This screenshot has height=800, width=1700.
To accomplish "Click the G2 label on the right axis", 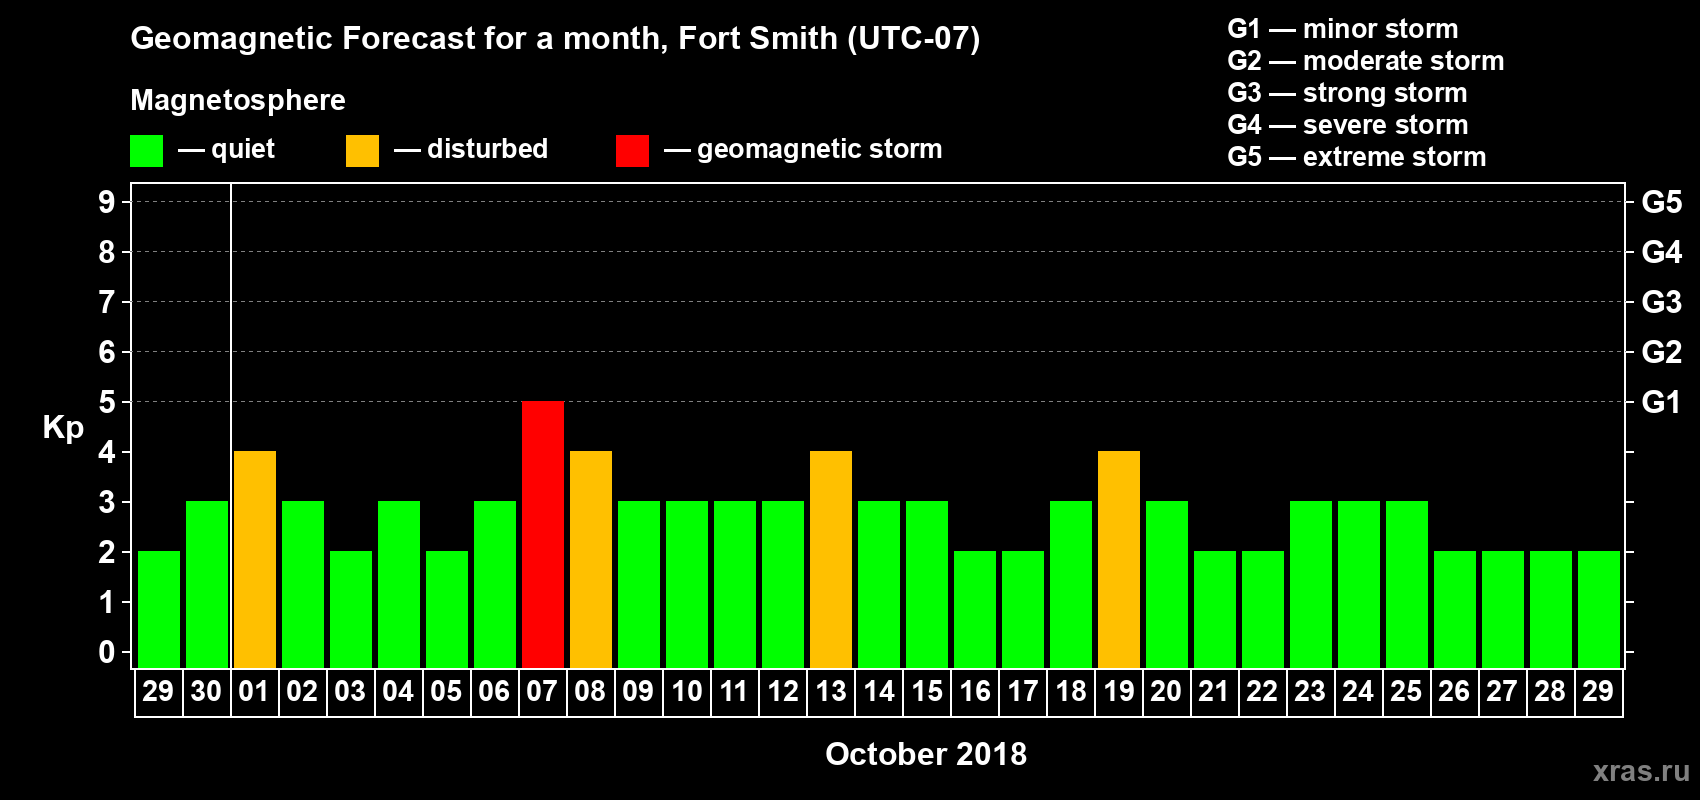I will (x=1662, y=352).
